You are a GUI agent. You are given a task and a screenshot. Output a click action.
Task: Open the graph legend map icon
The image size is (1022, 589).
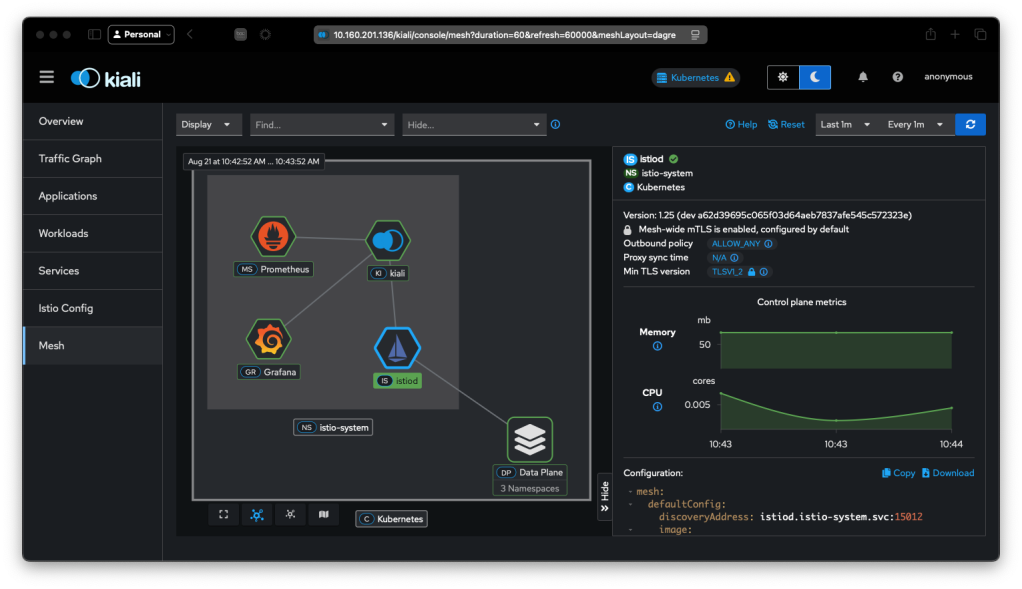pyautogui.click(x=323, y=514)
